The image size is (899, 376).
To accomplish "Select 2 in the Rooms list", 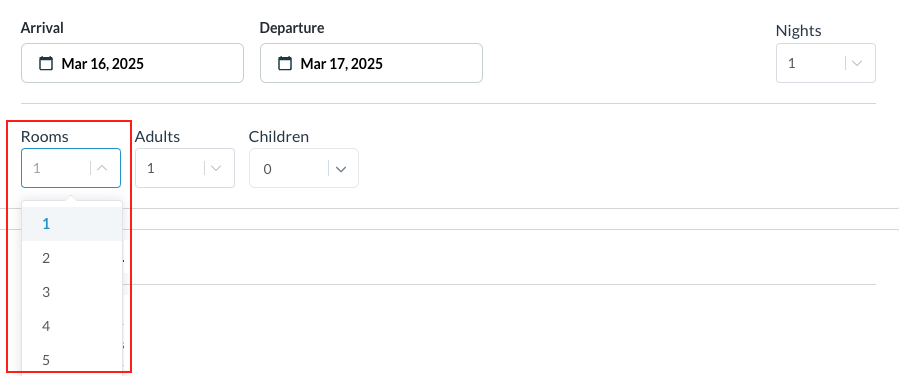I will pos(72,258).
